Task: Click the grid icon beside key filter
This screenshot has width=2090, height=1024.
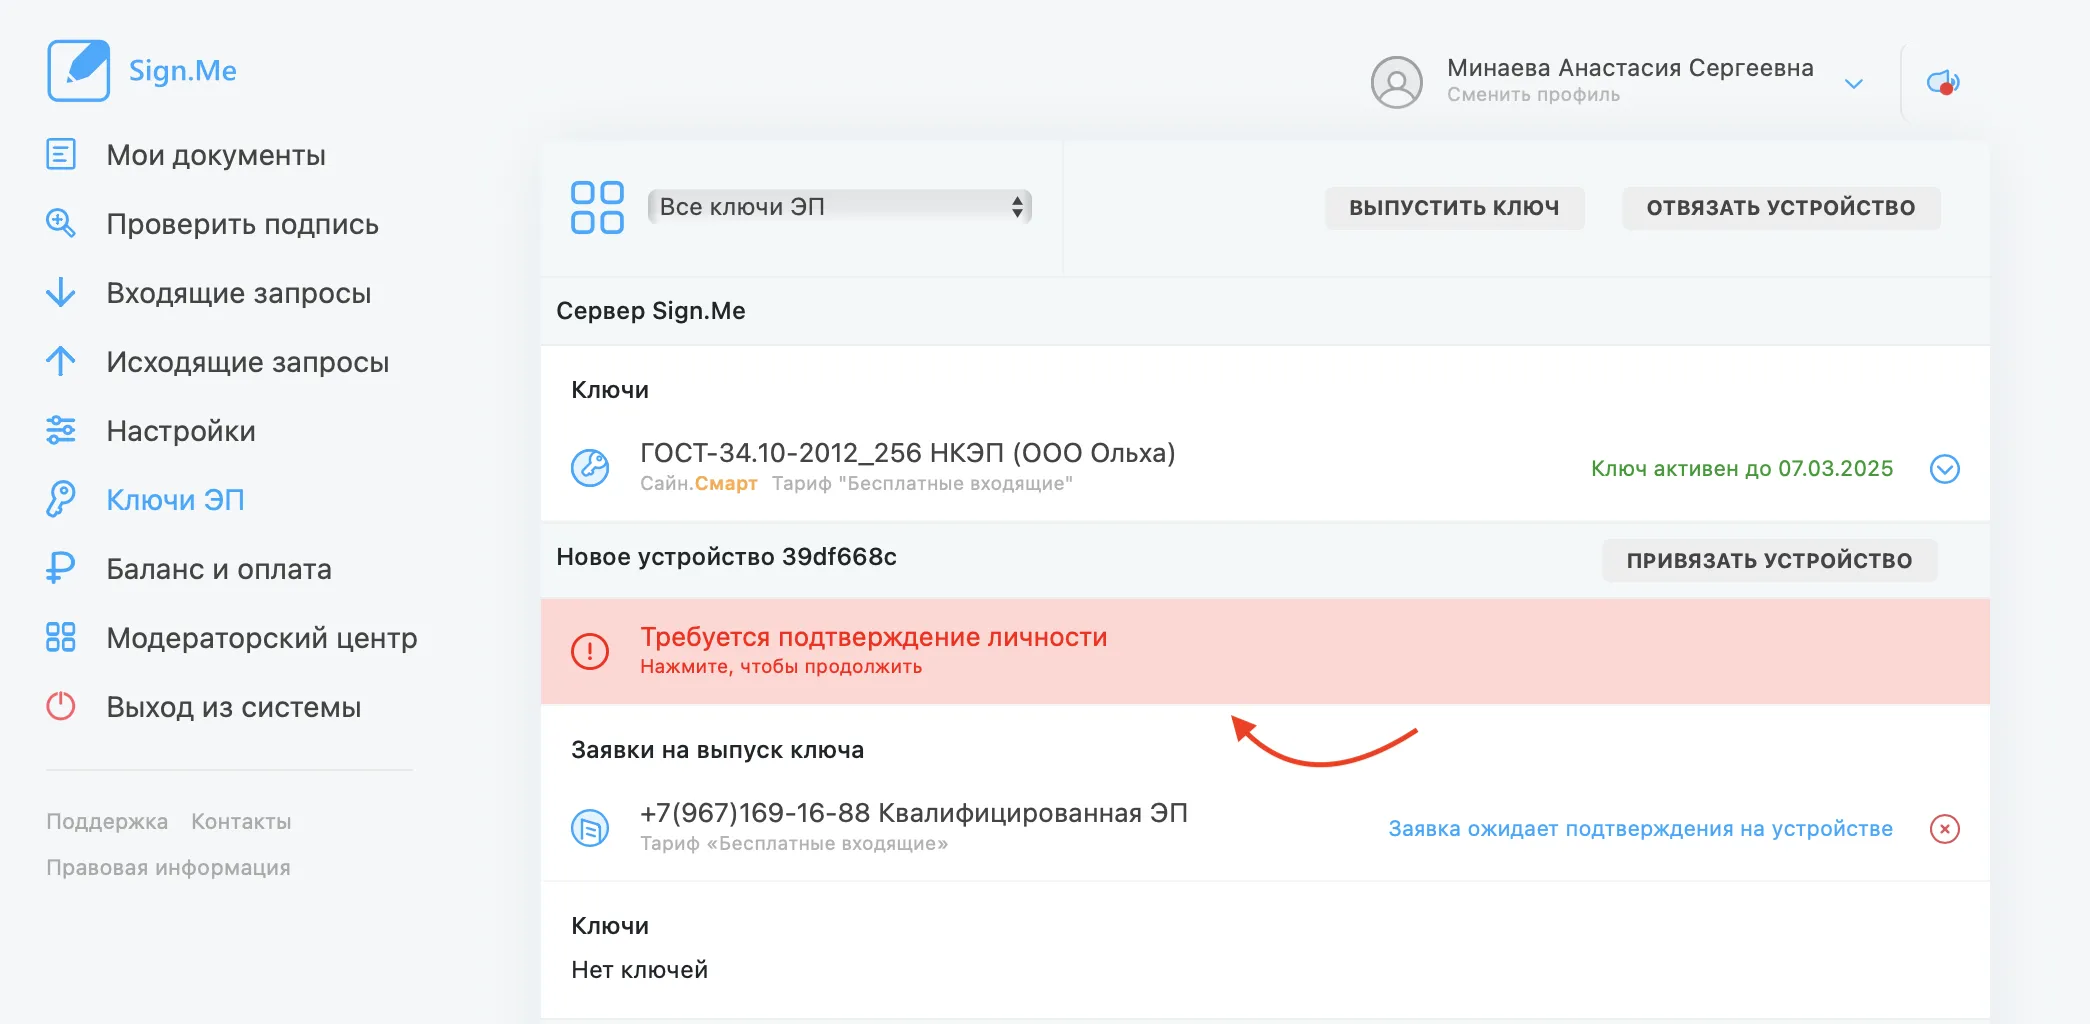Action: pyautogui.click(x=597, y=207)
